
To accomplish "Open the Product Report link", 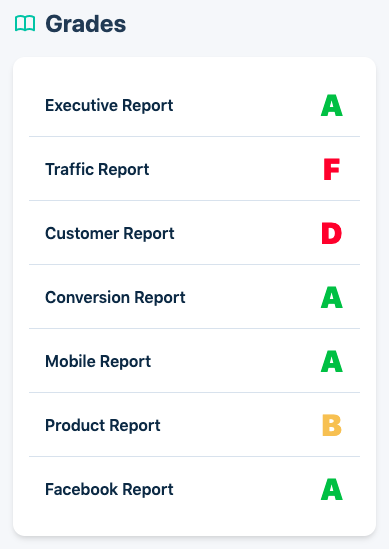I will [x=103, y=425].
